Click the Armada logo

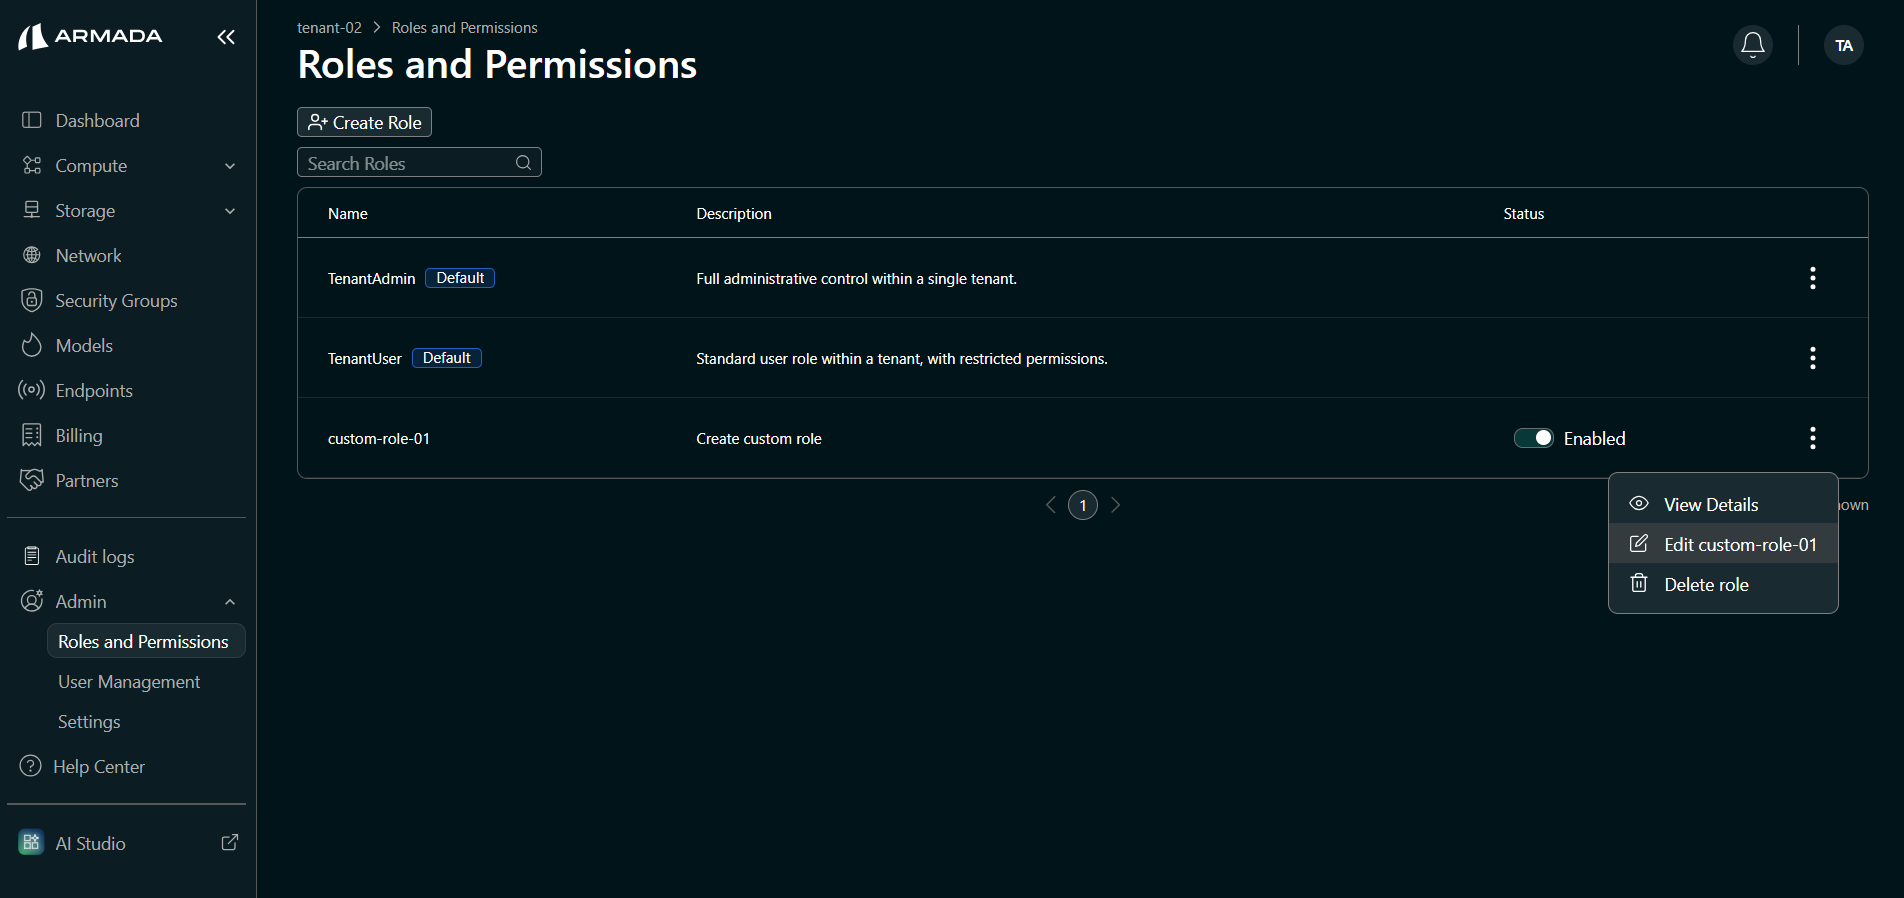point(90,36)
